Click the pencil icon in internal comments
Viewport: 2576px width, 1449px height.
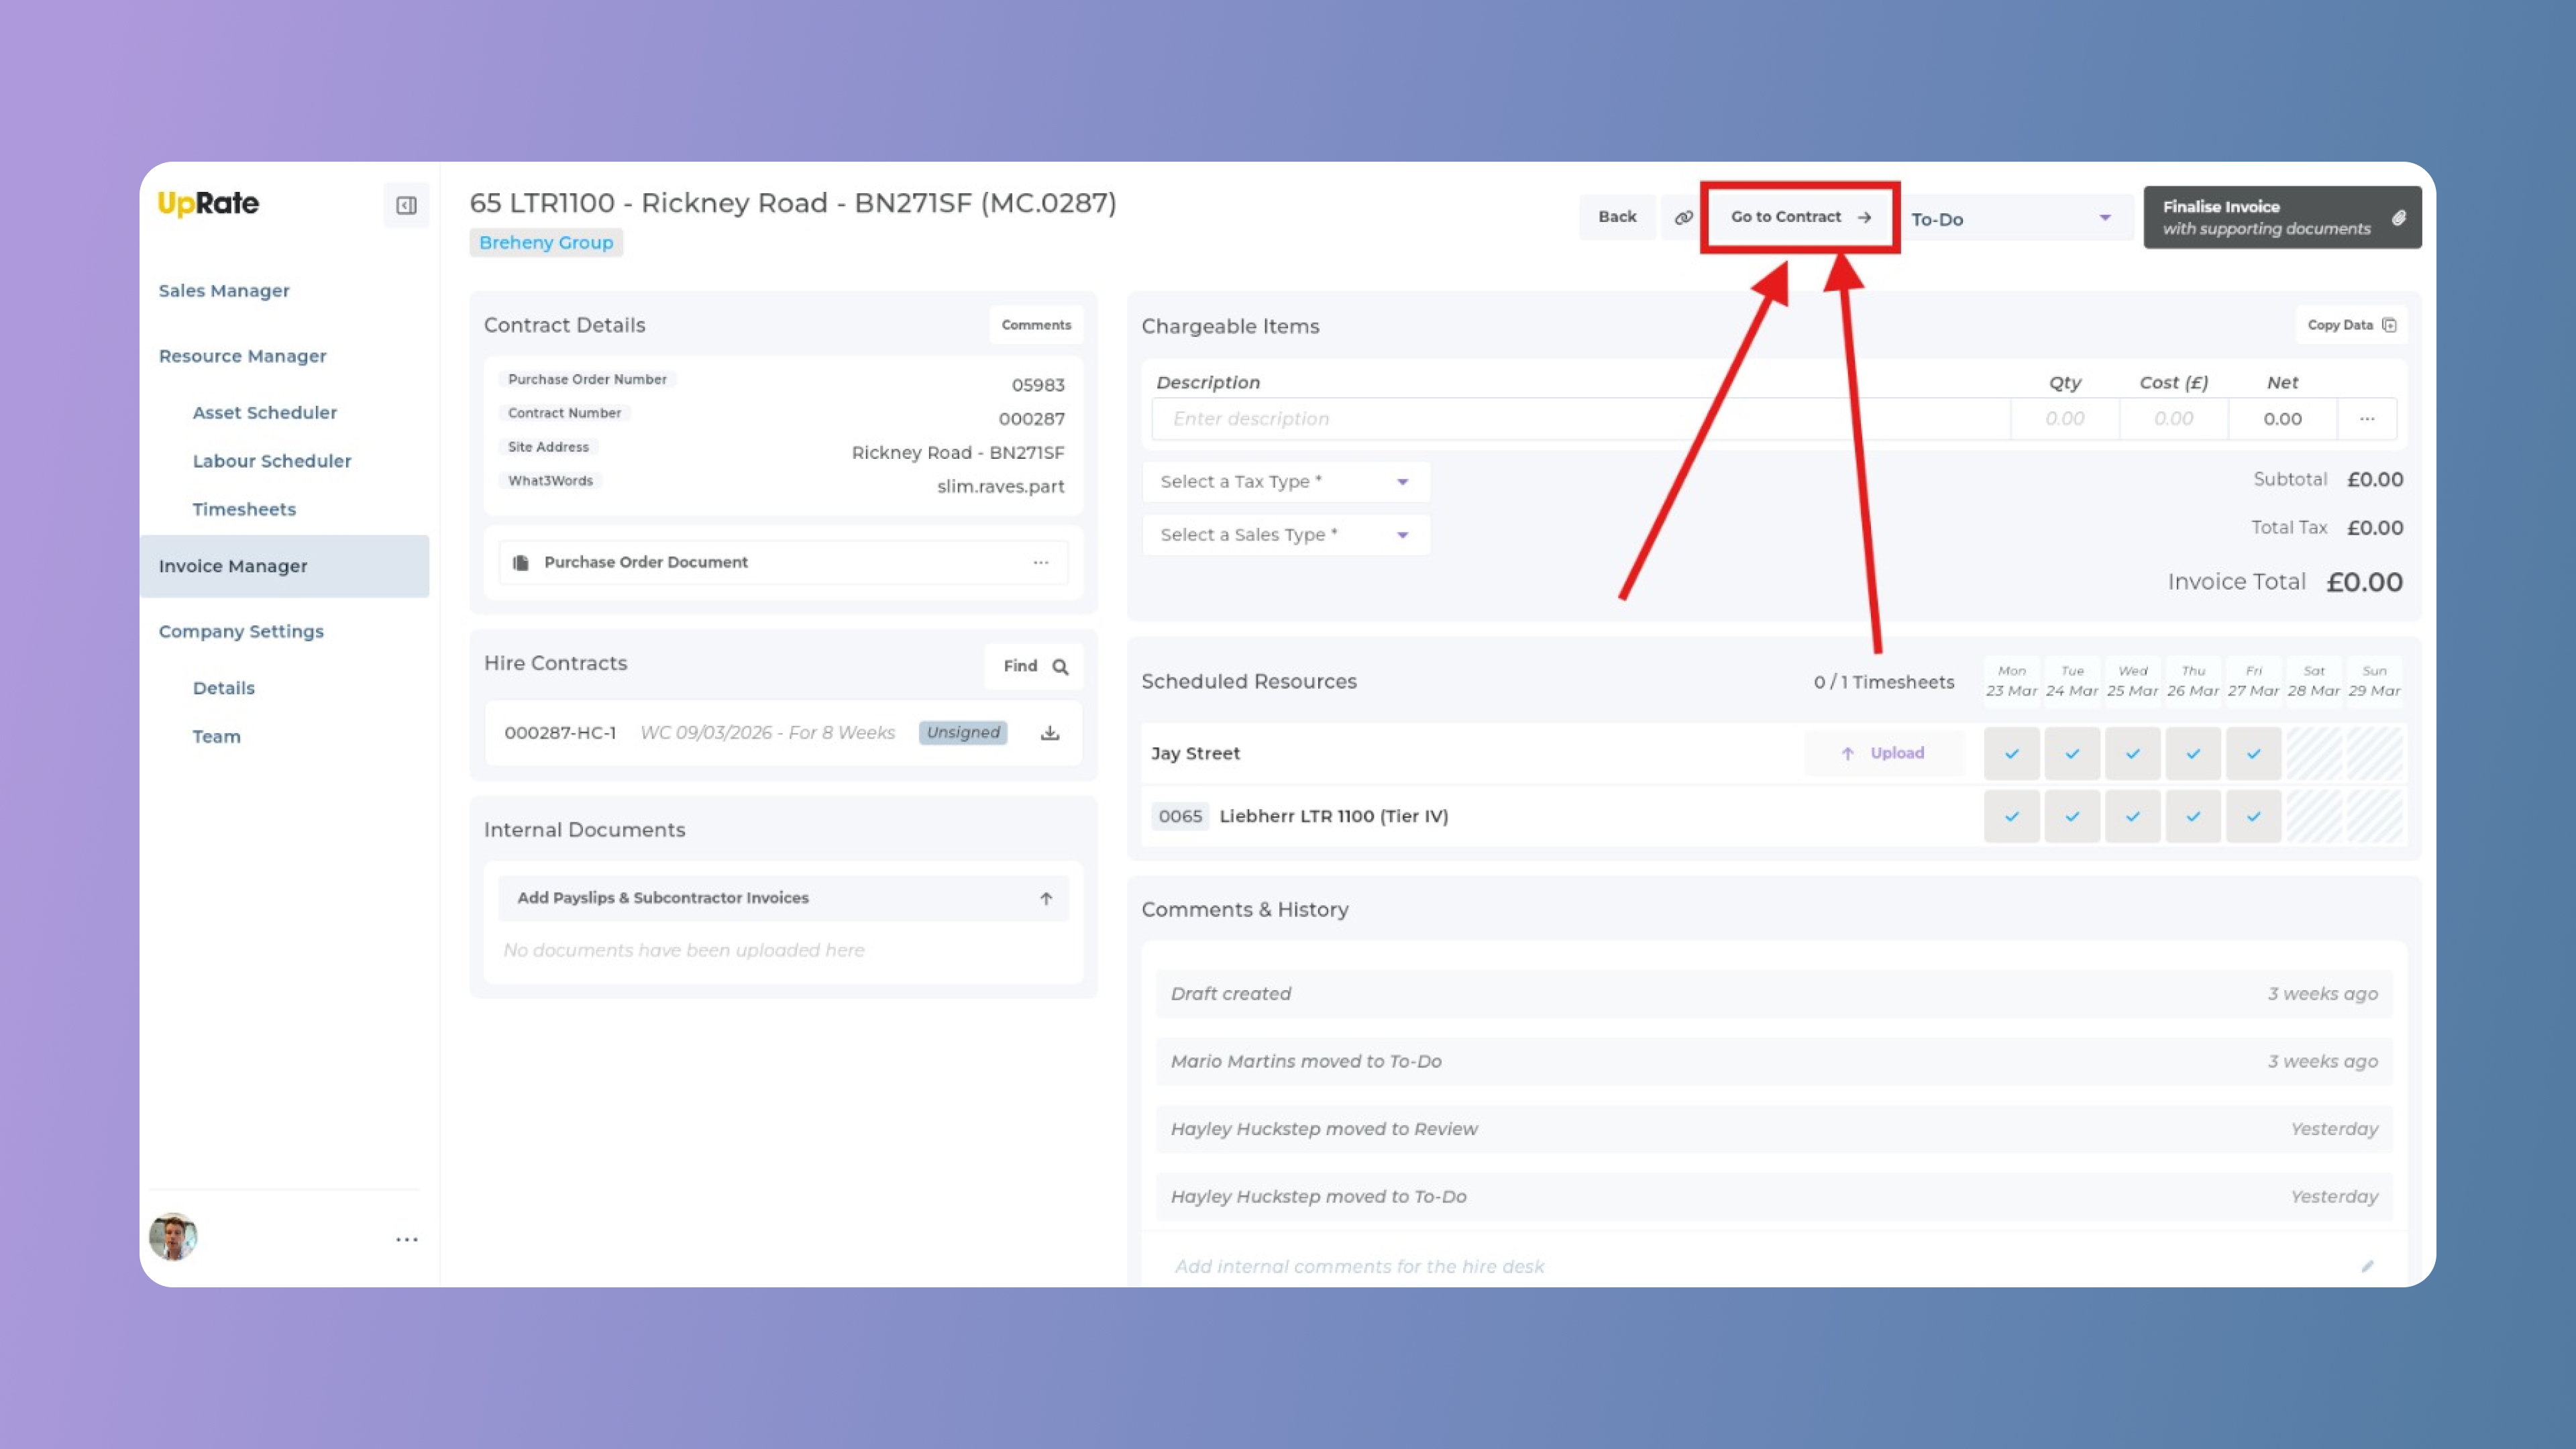tap(2367, 1266)
